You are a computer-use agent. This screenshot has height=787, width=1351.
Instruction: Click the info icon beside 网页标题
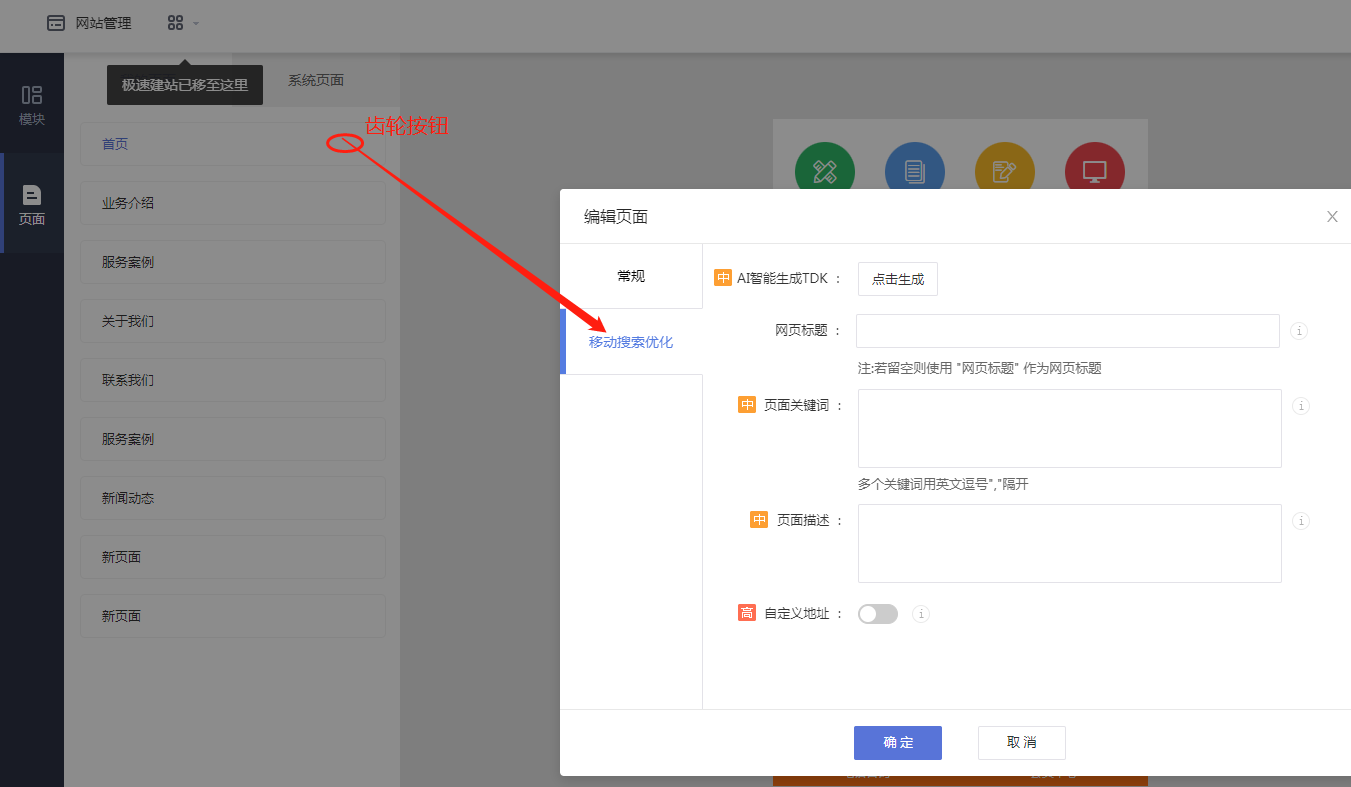[1299, 331]
